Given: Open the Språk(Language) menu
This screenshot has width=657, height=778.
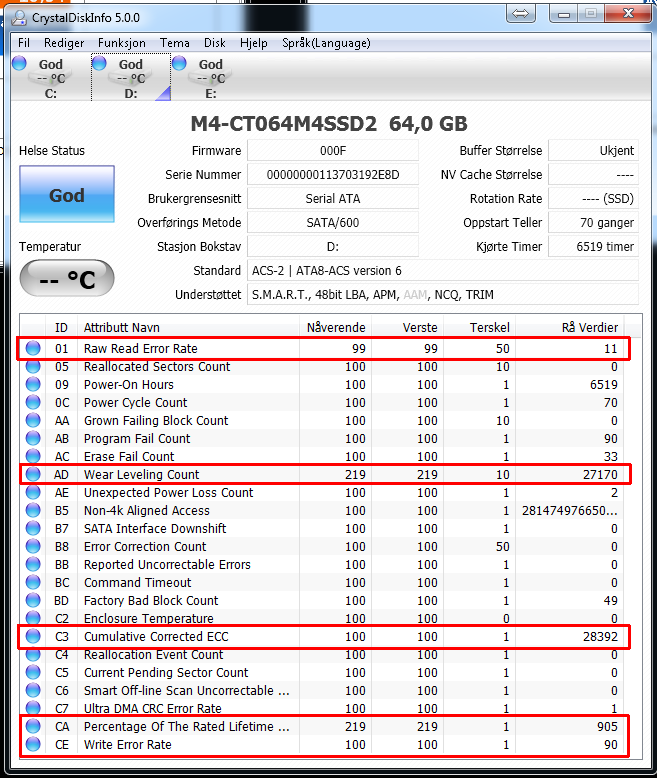Looking at the screenshot, I should pyautogui.click(x=326, y=43).
